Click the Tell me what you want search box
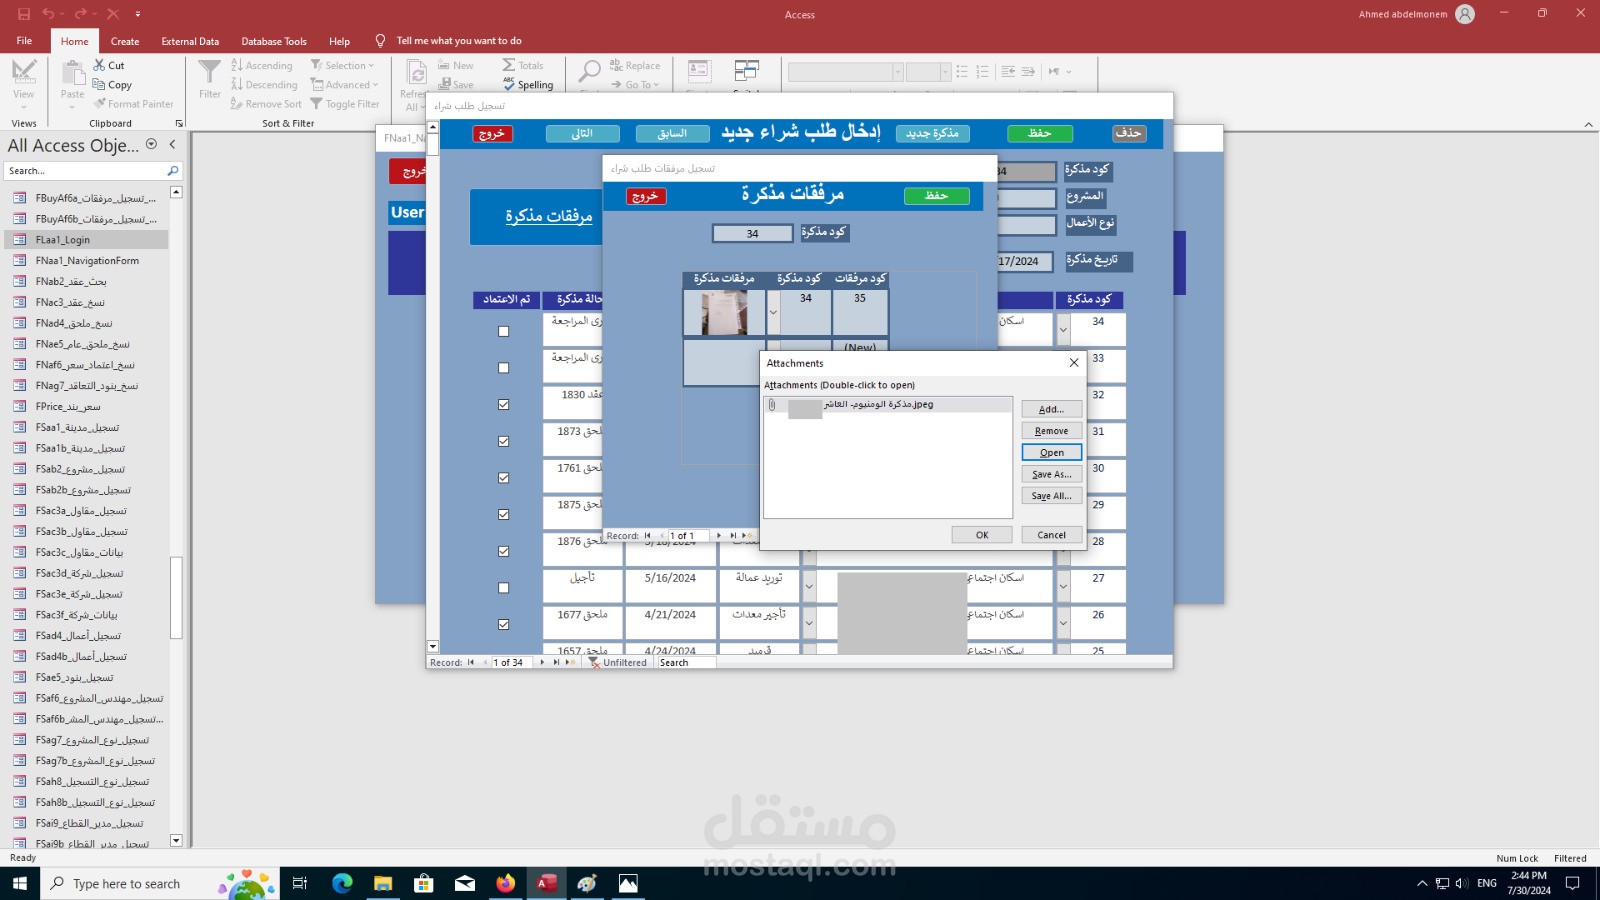The width and height of the screenshot is (1600, 900). pos(458,41)
